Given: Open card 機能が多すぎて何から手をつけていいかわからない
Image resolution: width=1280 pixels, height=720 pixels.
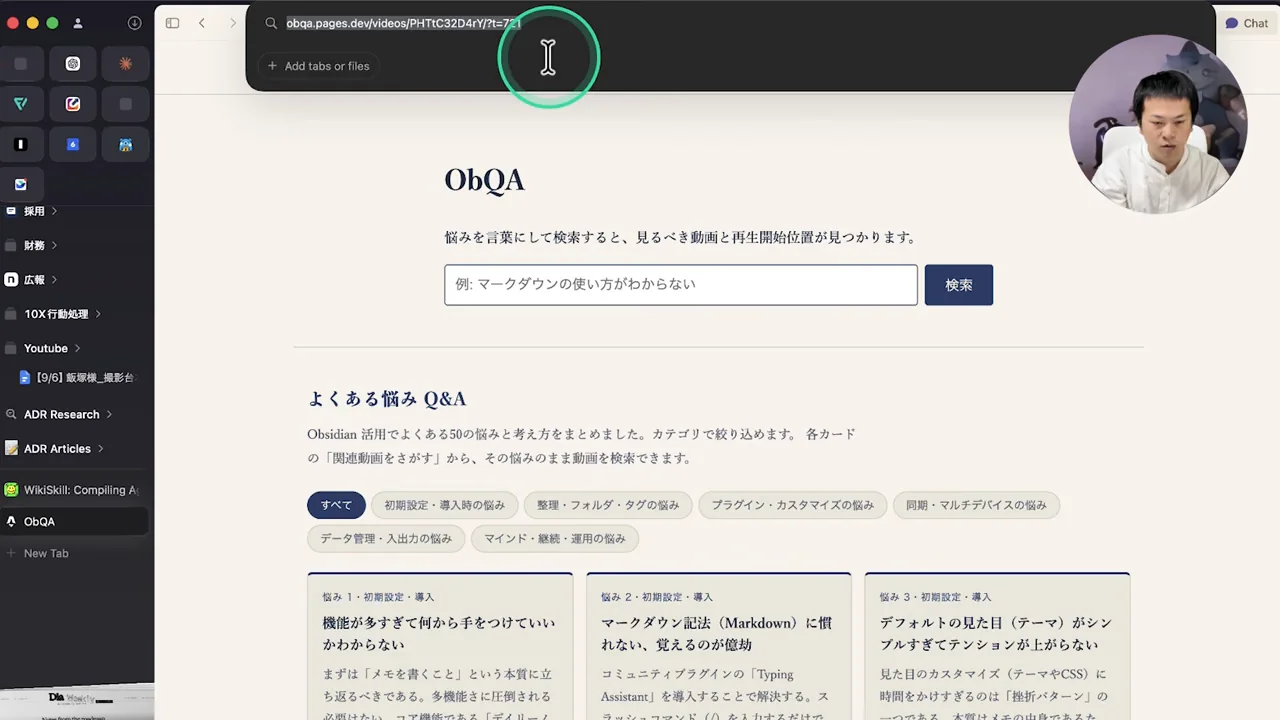Looking at the screenshot, I should coord(440,646).
